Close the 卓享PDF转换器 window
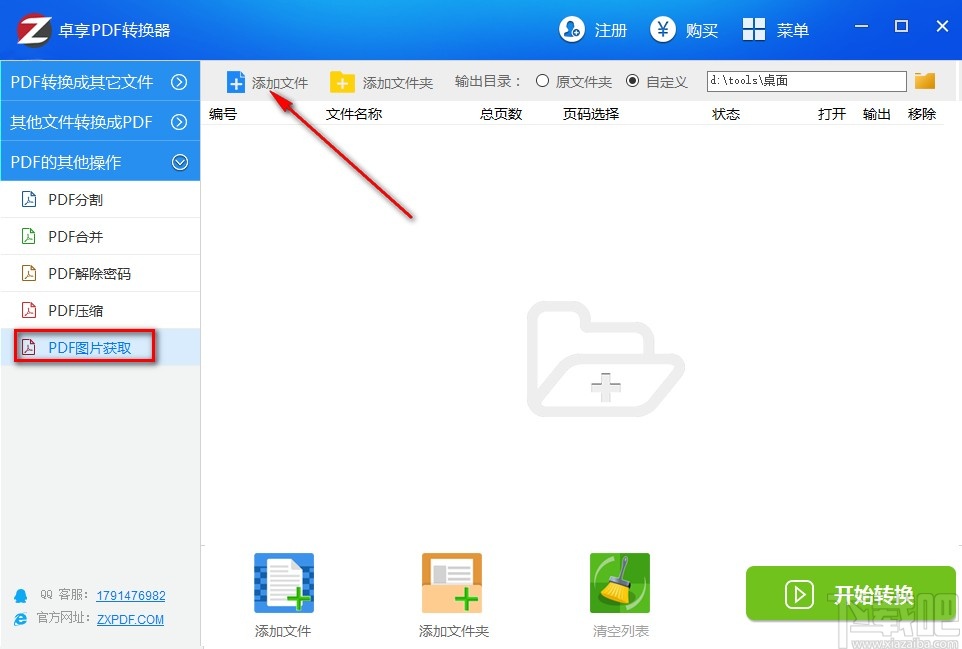 click(x=942, y=26)
